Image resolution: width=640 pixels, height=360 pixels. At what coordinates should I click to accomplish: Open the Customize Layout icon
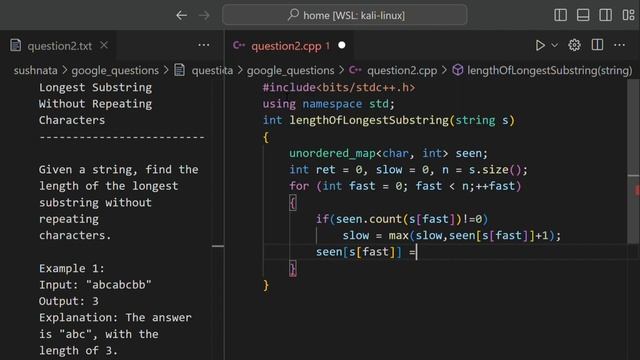pyautogui.click(x=629, y=15)
